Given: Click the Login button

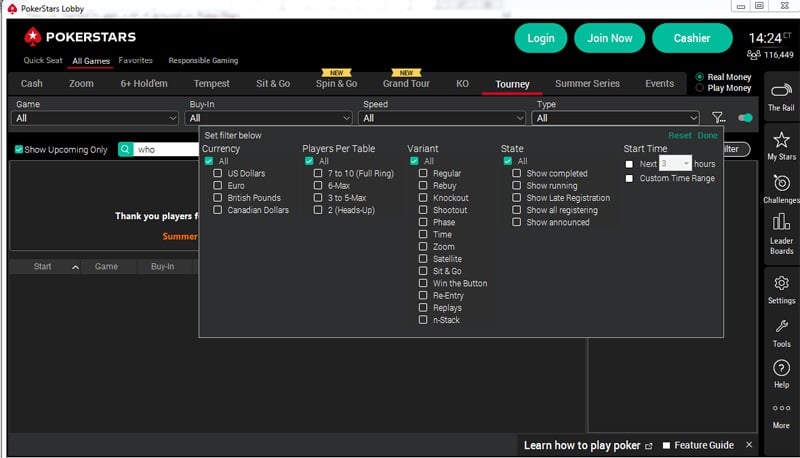Looking at the screenshot, I should click(541, 38).
